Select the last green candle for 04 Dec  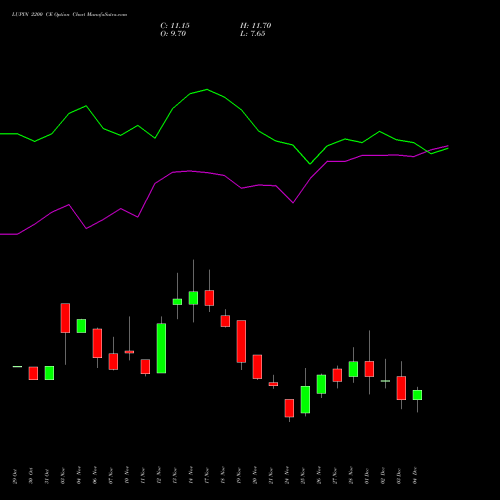417,395
